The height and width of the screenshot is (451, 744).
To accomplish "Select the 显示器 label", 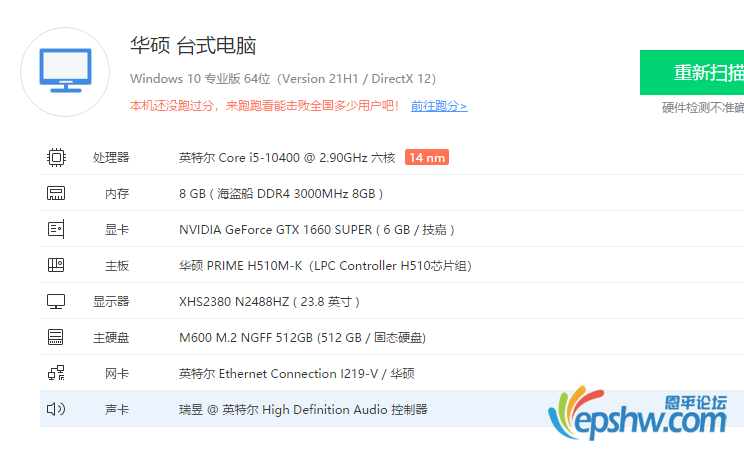I will click(x=111, y=301).
